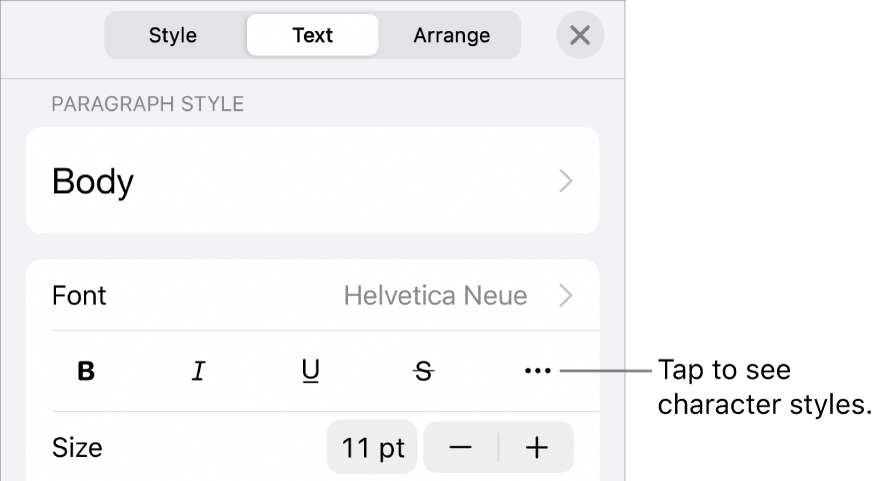Open more character styles via three dots
Image resolution: width=881 pixels, height=481 pixels.
click(537, 371)
